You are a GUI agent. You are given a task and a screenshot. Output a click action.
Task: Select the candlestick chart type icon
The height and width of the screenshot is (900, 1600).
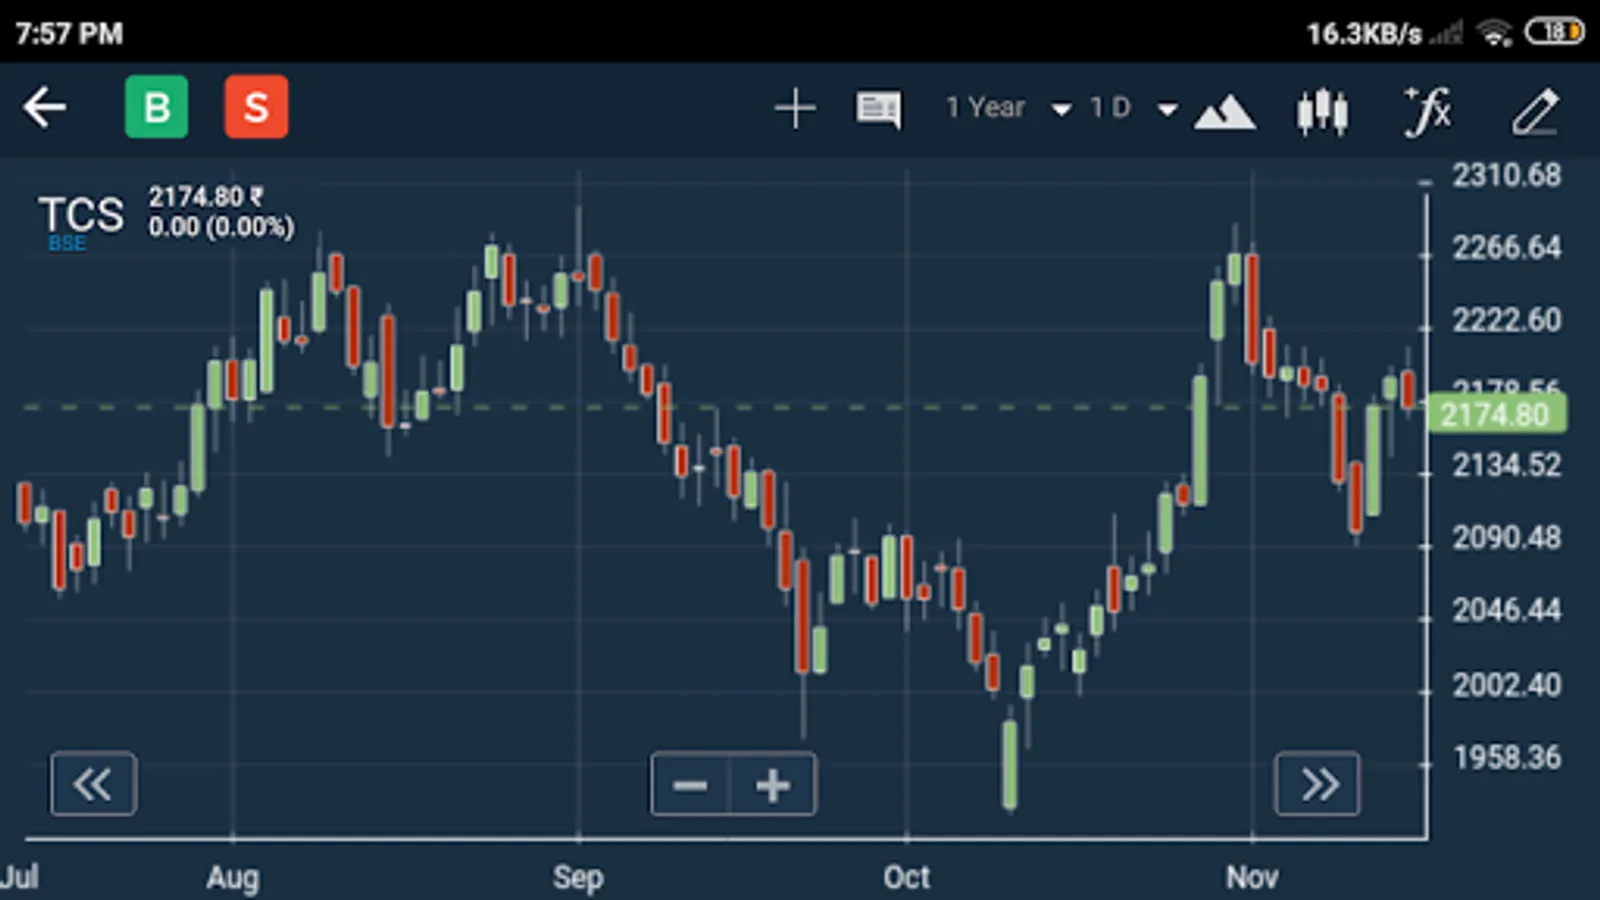1322,110
